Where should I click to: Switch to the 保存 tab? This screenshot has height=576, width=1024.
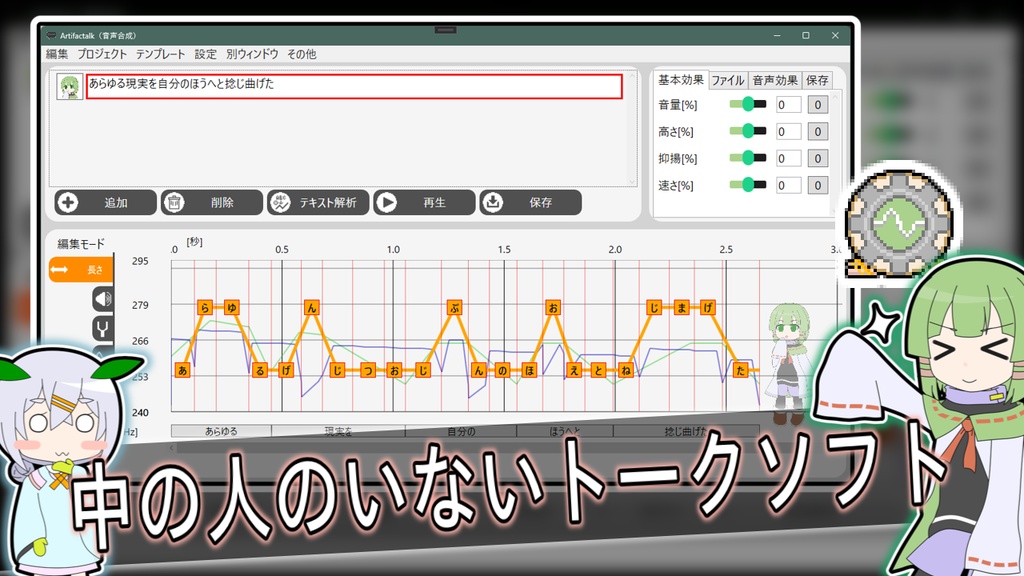click(x=817, y=80)
